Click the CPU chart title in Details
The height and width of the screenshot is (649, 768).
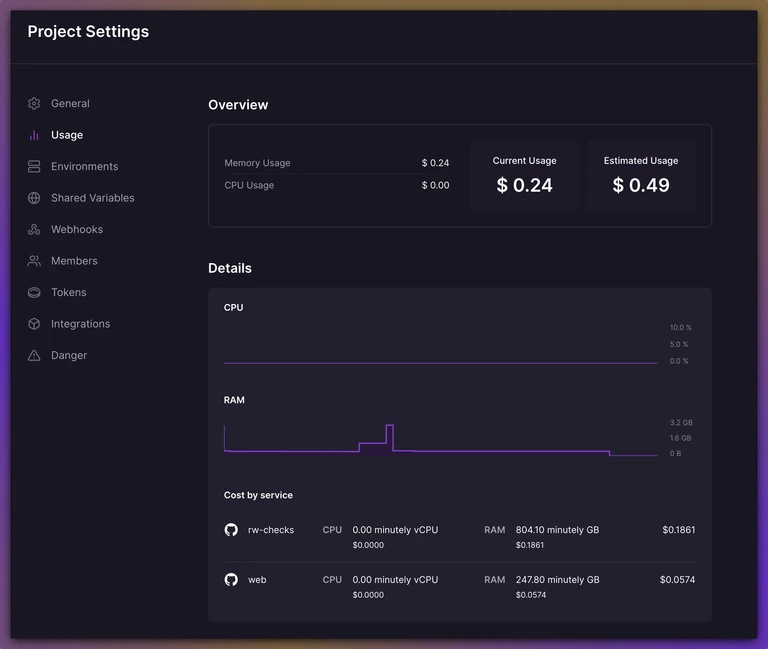233,307
